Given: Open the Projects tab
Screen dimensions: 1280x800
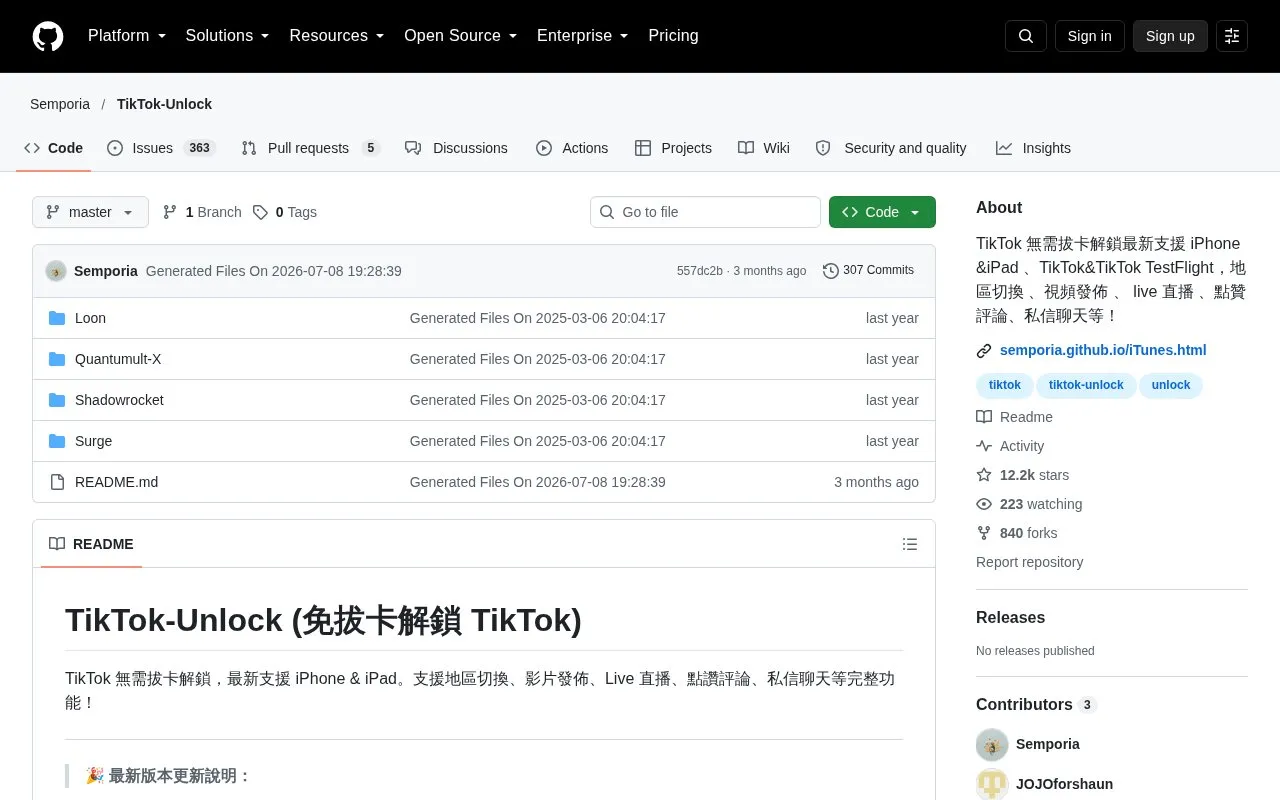Looking at the screenshot, I should [673, 148].
